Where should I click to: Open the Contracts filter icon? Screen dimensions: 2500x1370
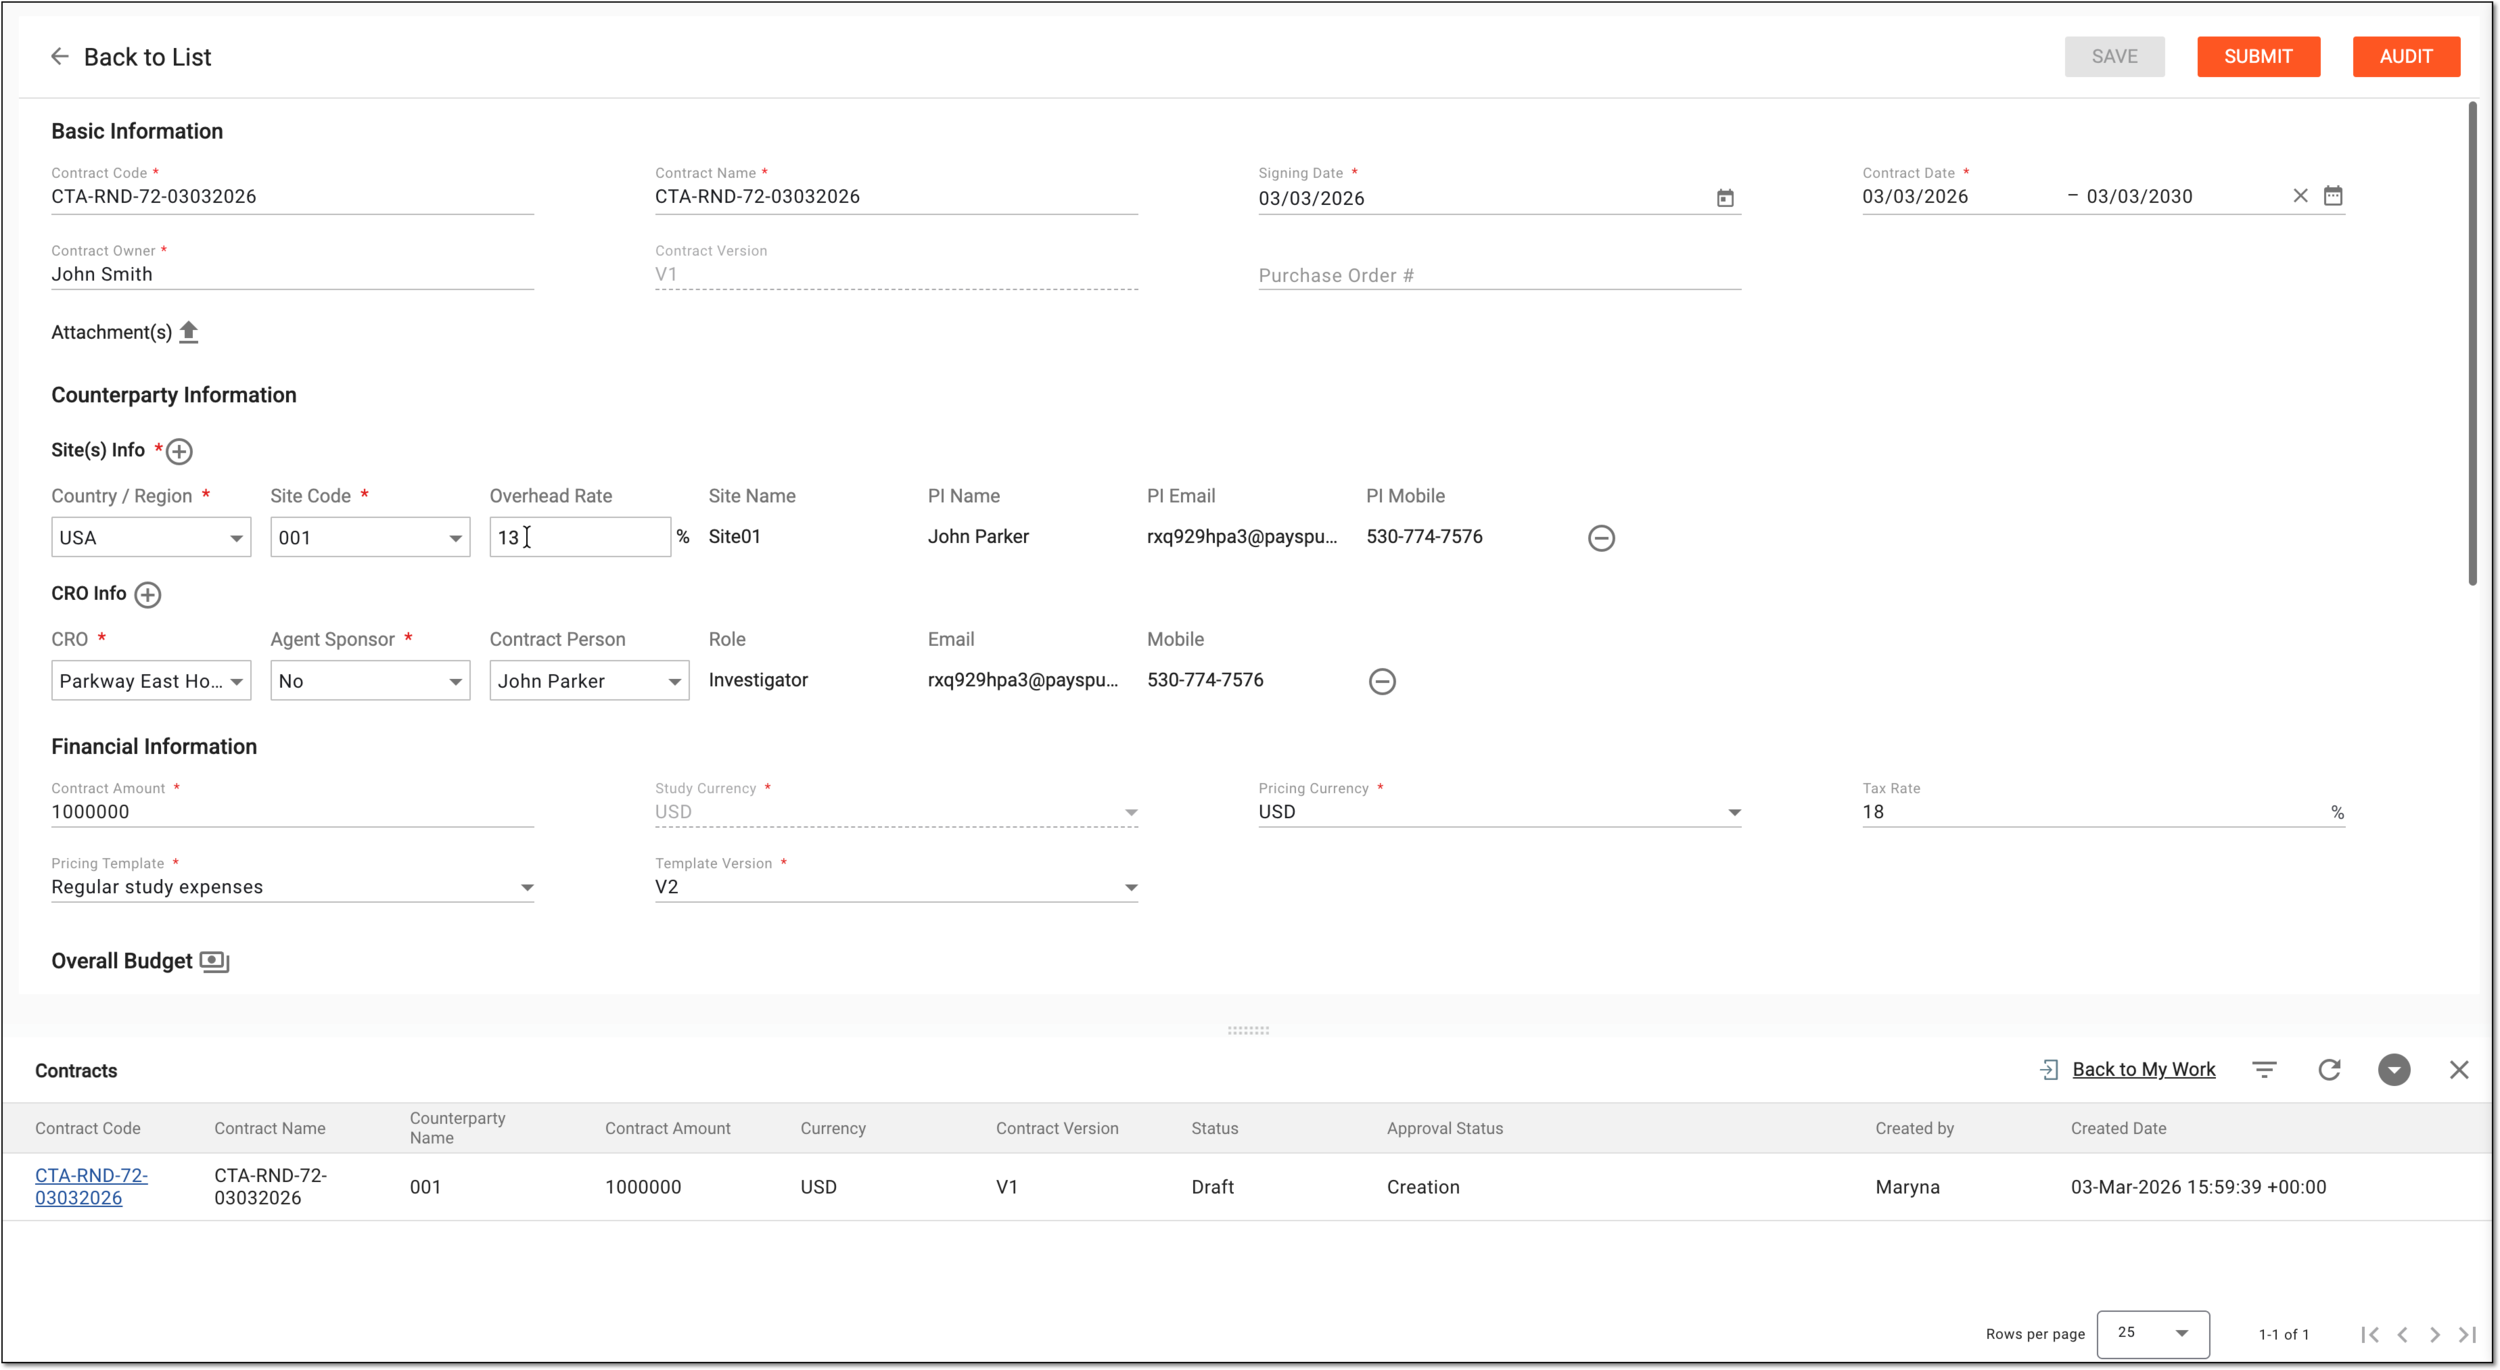(2264, 1070)
